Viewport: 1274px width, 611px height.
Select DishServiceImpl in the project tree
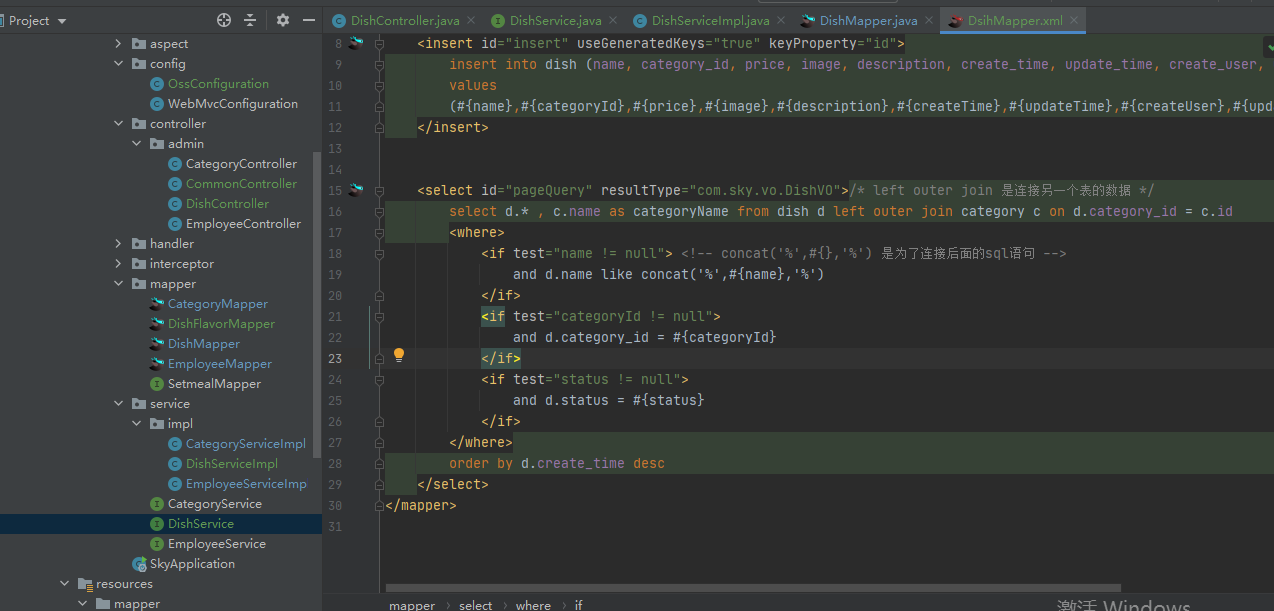click(232, 464)
